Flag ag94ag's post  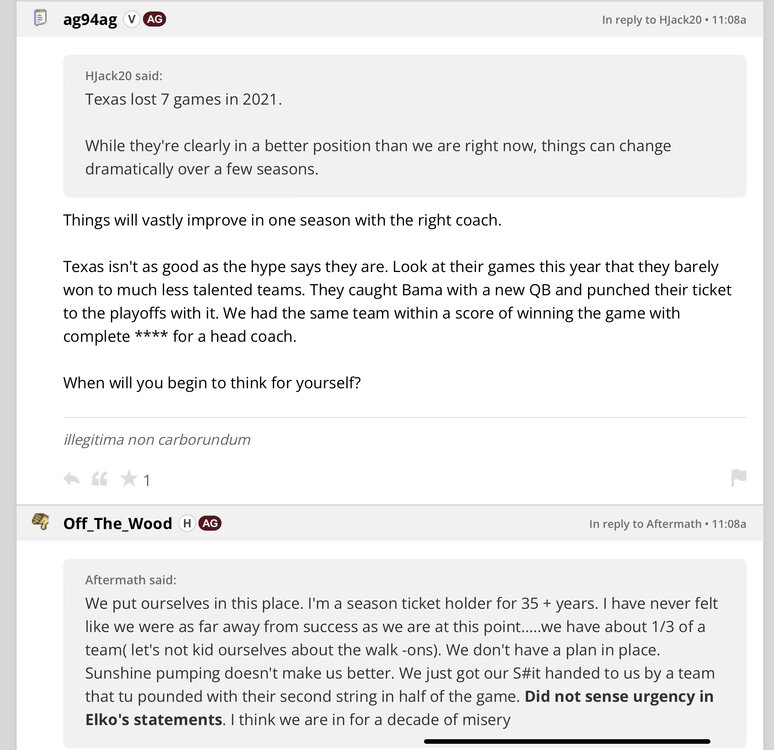(x=738, y=478)
